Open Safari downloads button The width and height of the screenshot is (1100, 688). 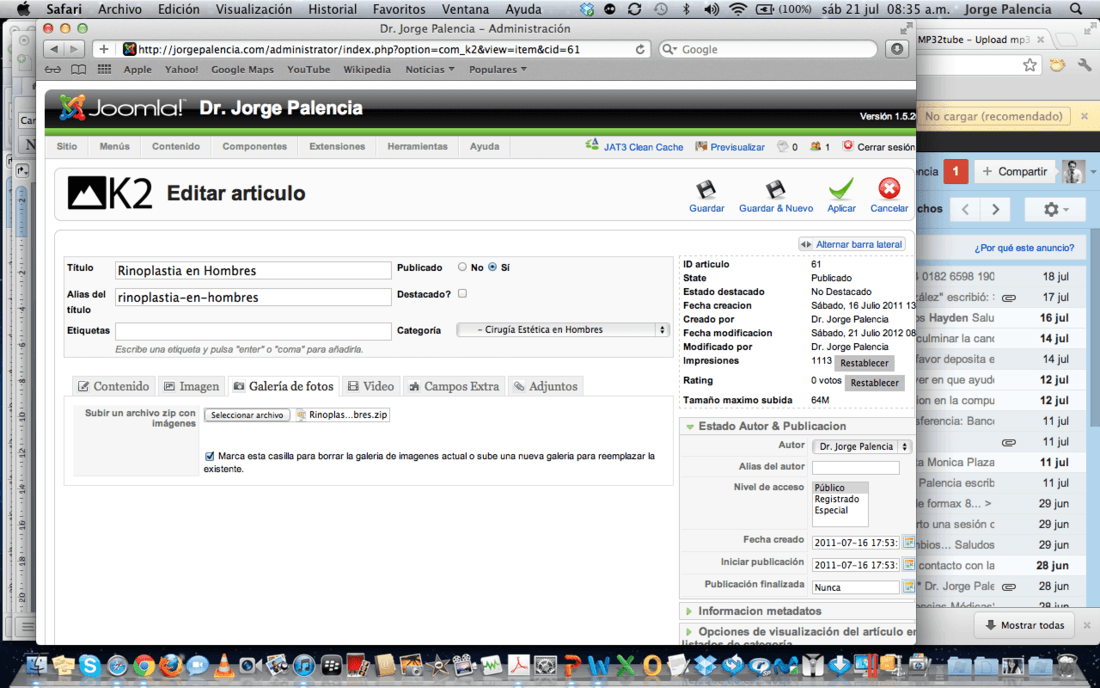[897, 49]
